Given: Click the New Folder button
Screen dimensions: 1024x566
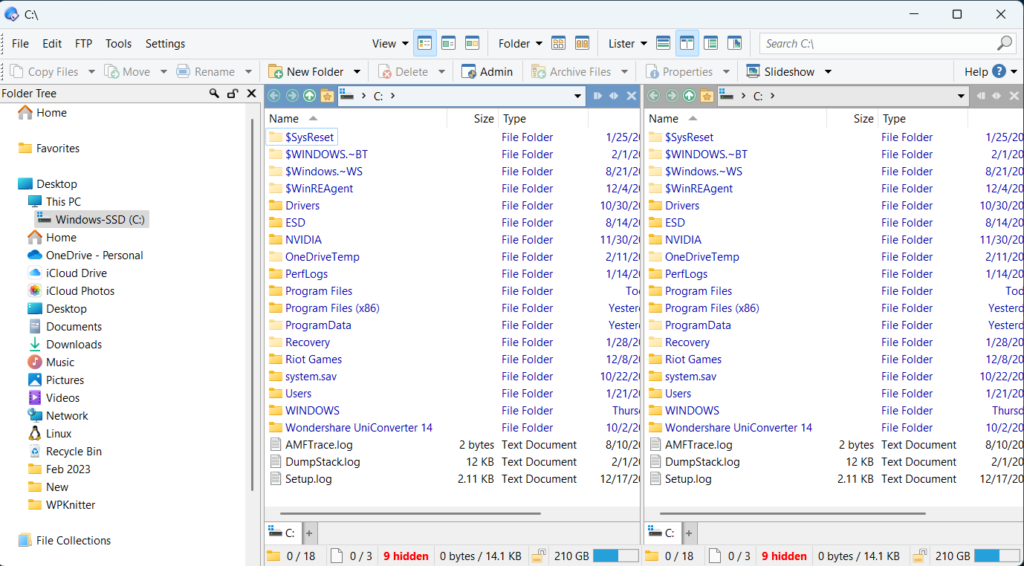Looking at the screenshot, I should click(306, 72).
